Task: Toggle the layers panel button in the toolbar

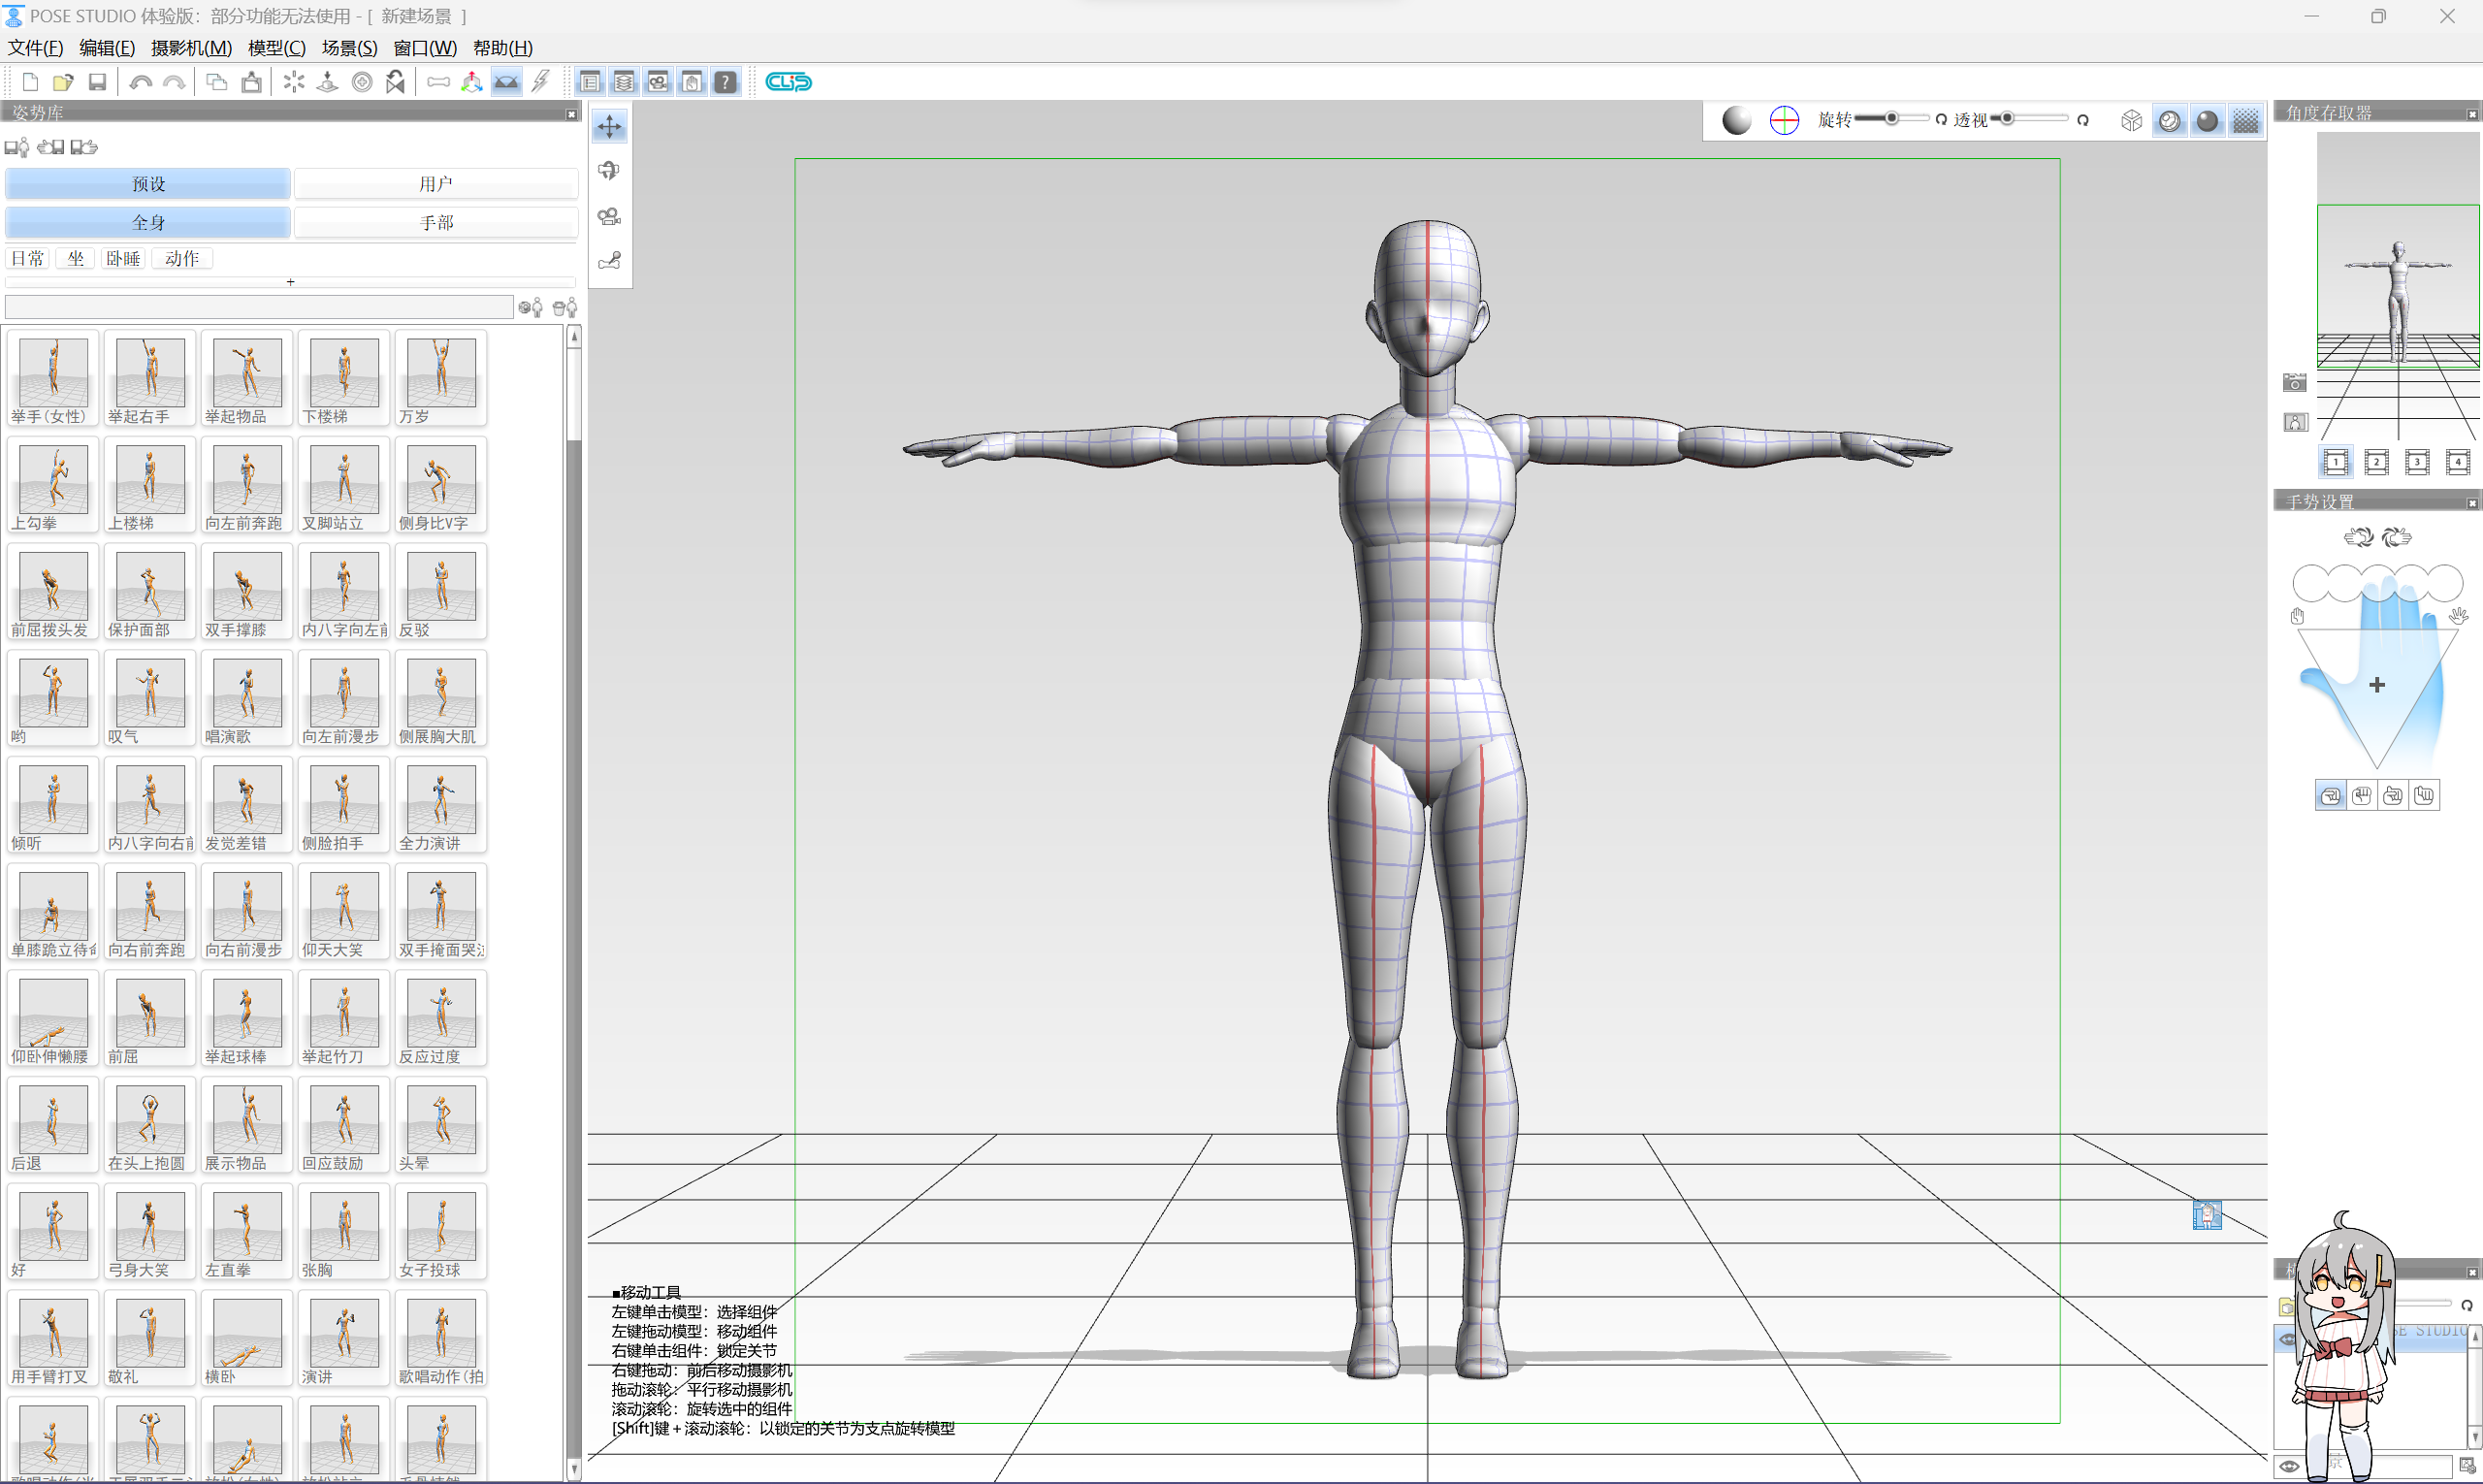Action: coord(624,82)
